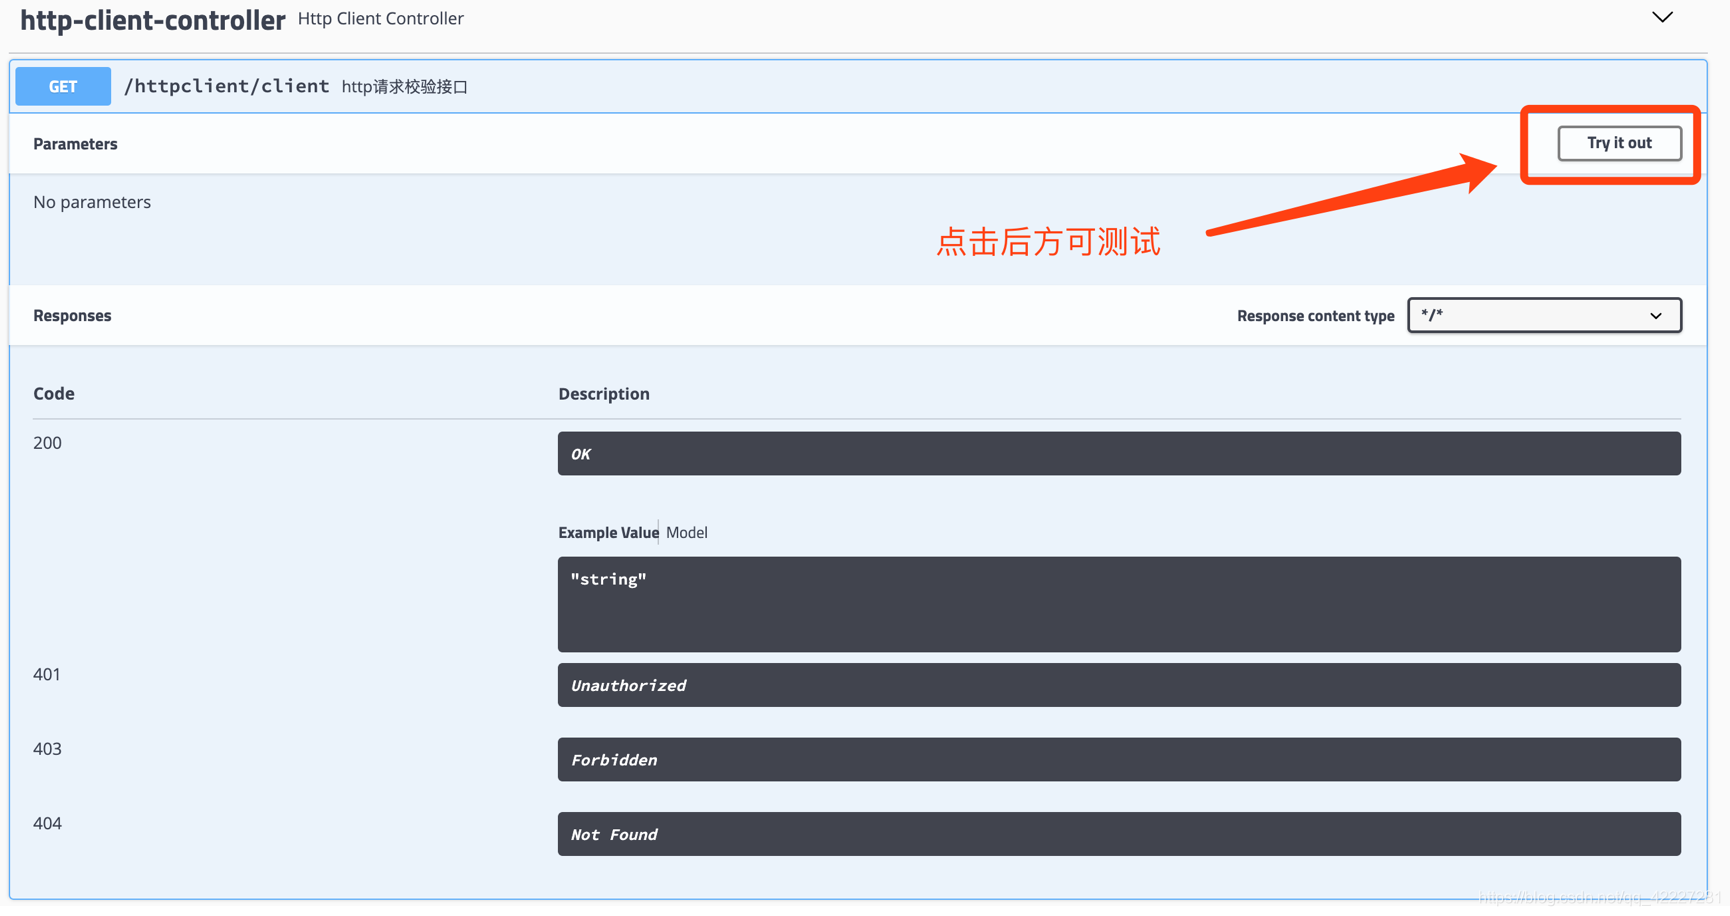Click the http-client-controller heading

coord(152,19)
